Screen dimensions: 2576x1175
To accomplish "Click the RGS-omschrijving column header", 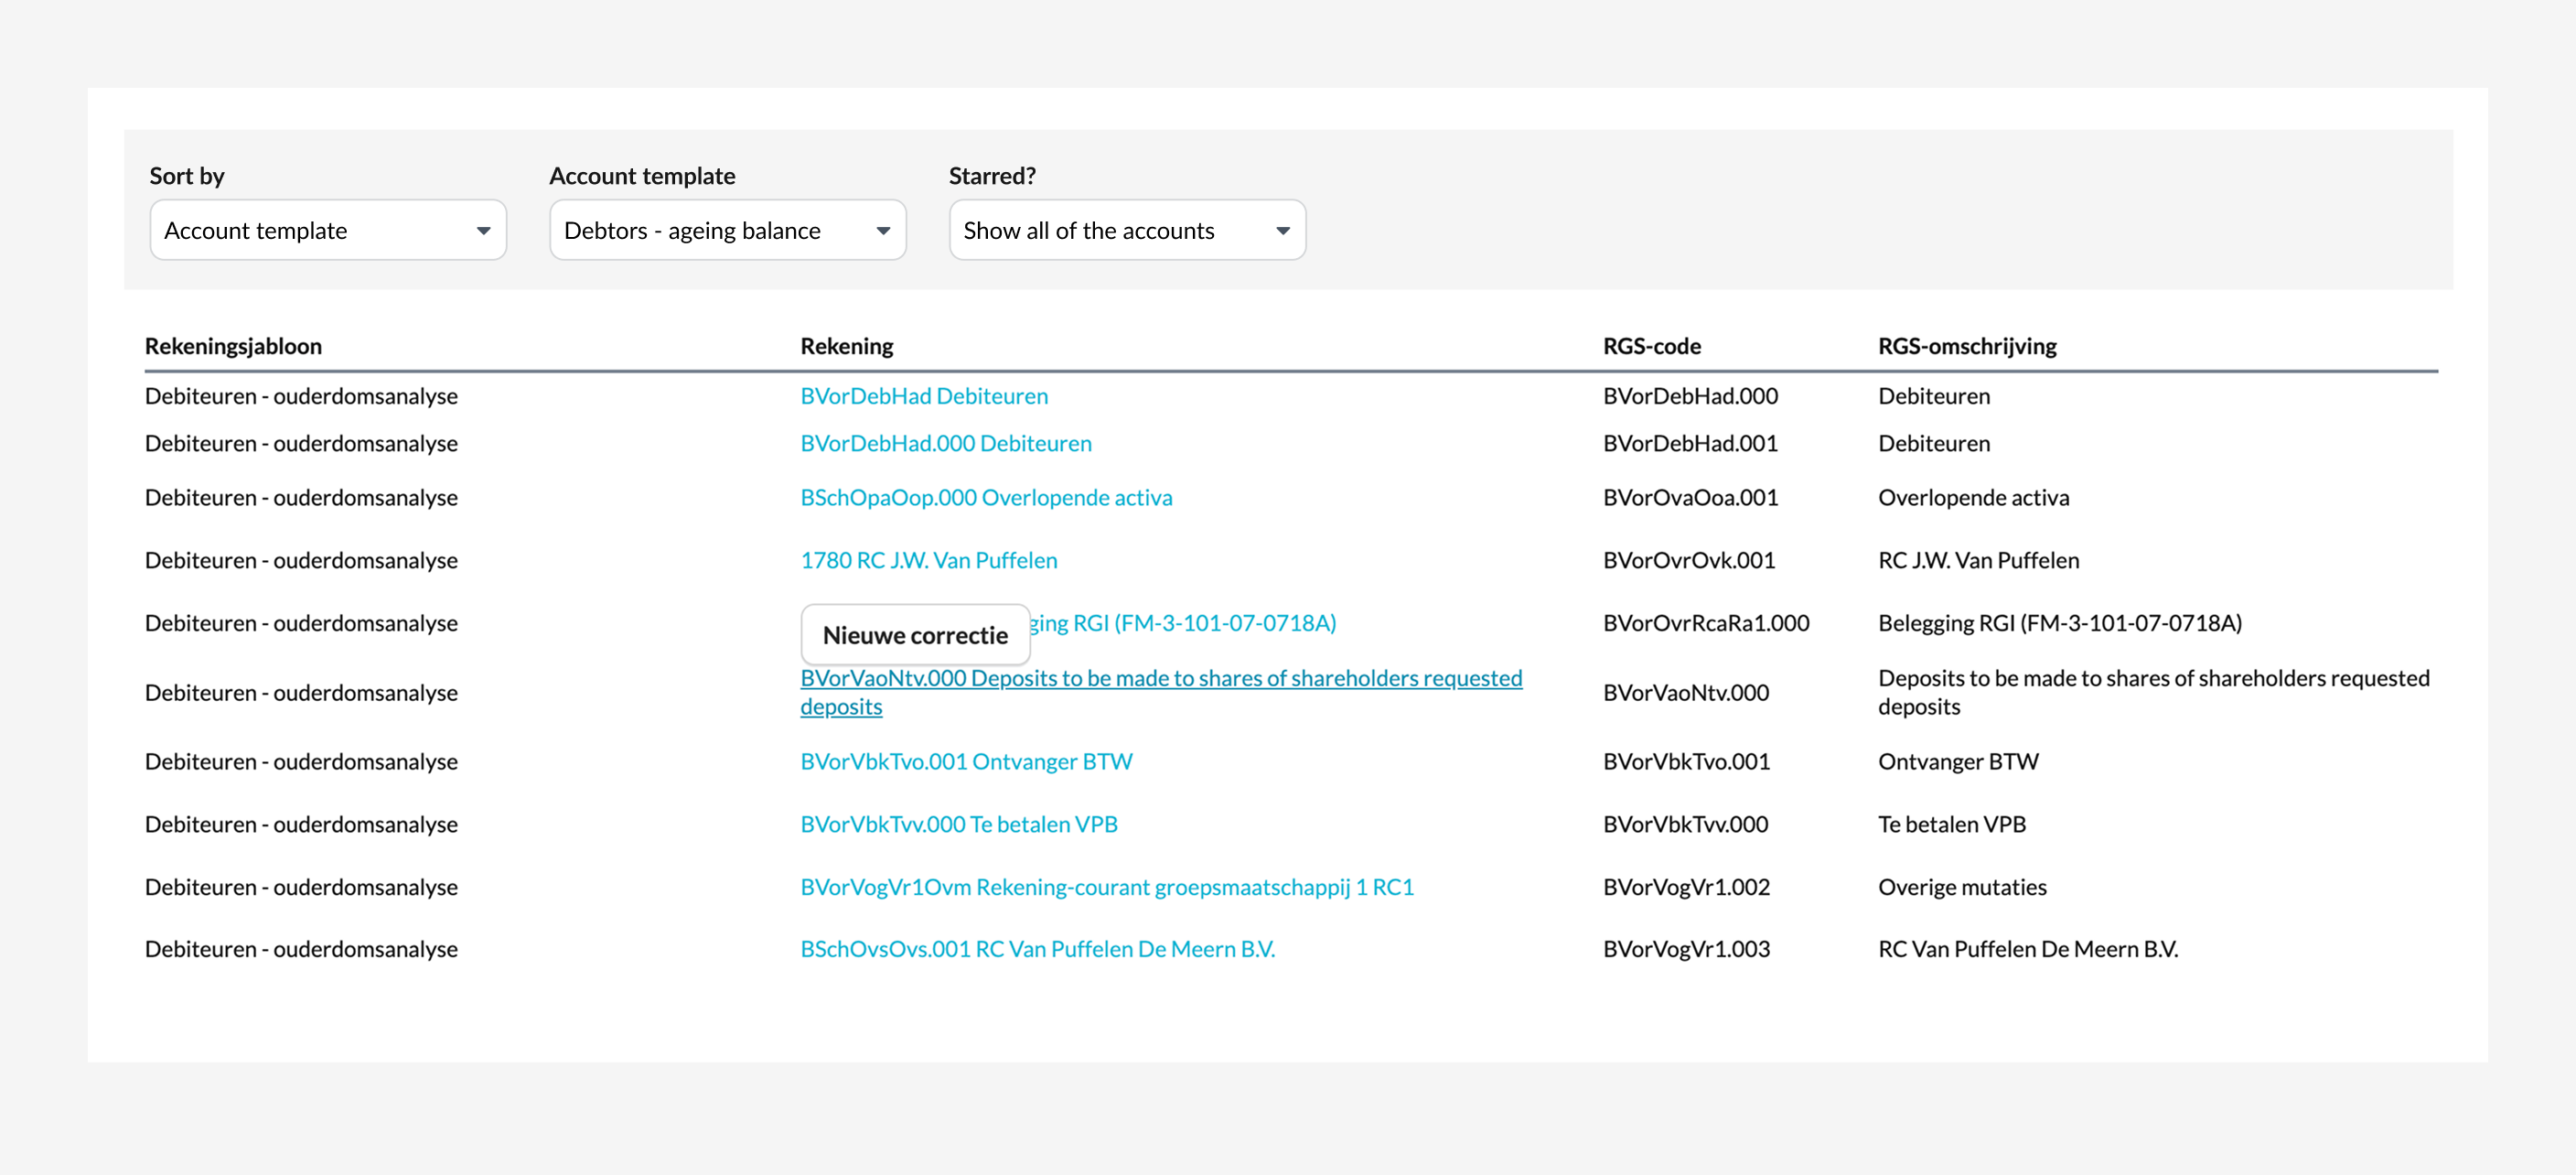I will [x=1966, y=346].
